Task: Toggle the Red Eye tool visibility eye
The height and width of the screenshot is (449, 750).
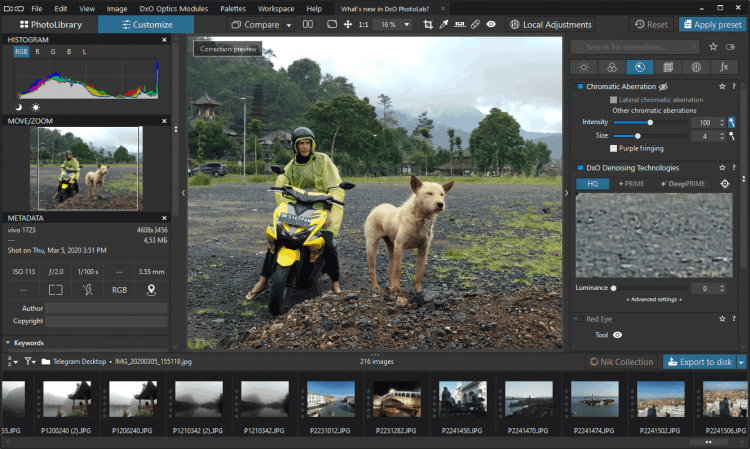Action: [617, 335]
